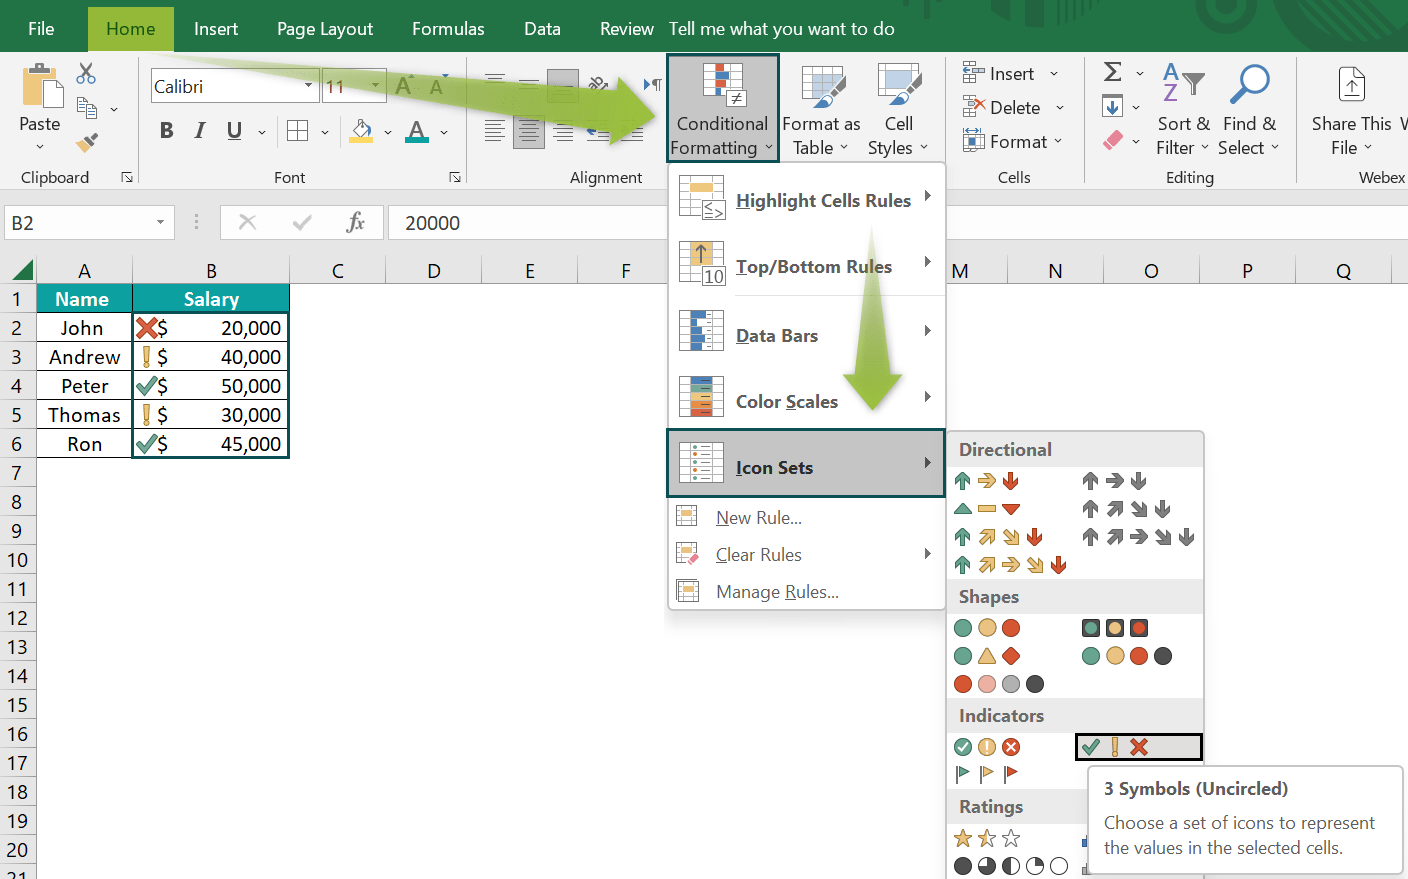This screenshot has width=1408, height=879.
Task: Toggle bold formatting
Action: tap(166, 131)
